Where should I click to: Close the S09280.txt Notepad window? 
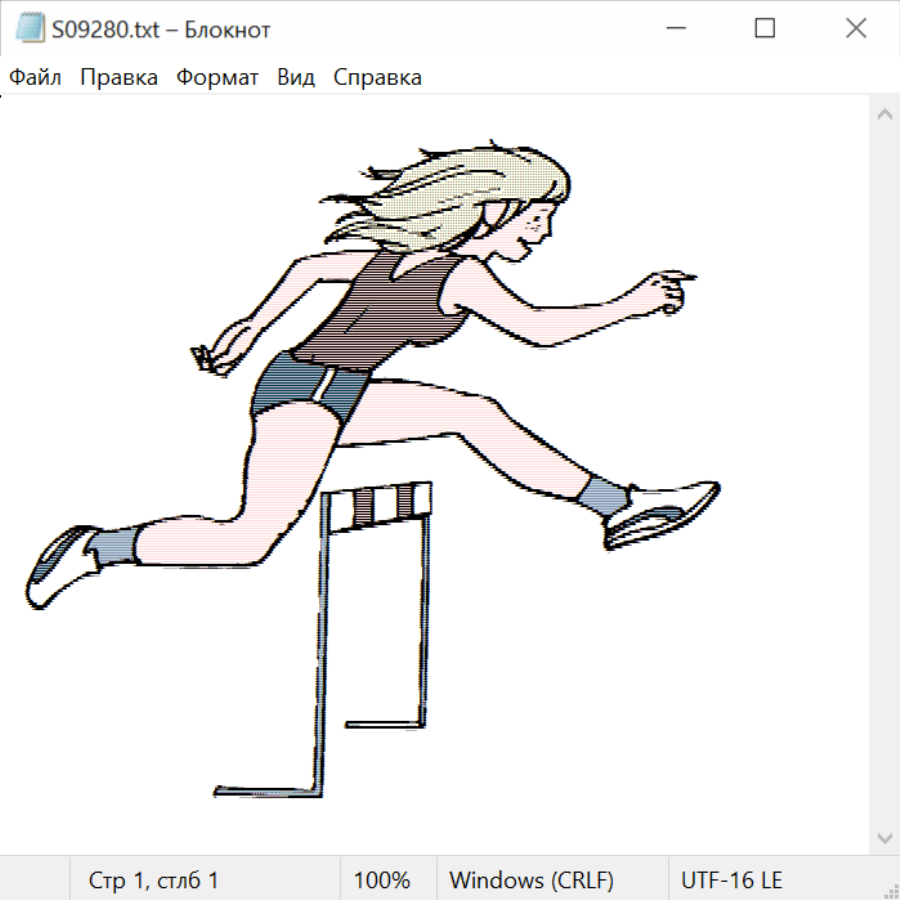click(855, 29)
